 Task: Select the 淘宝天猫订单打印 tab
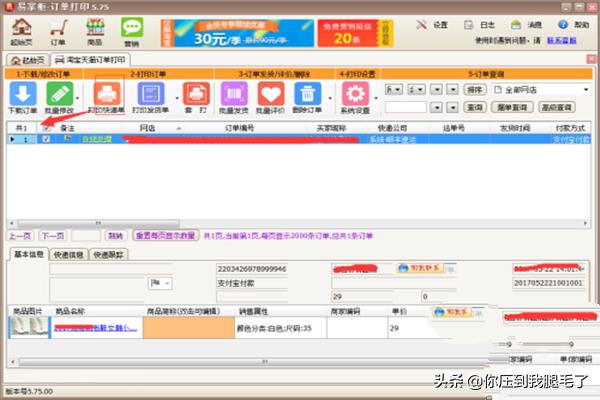tap(90, 60)
